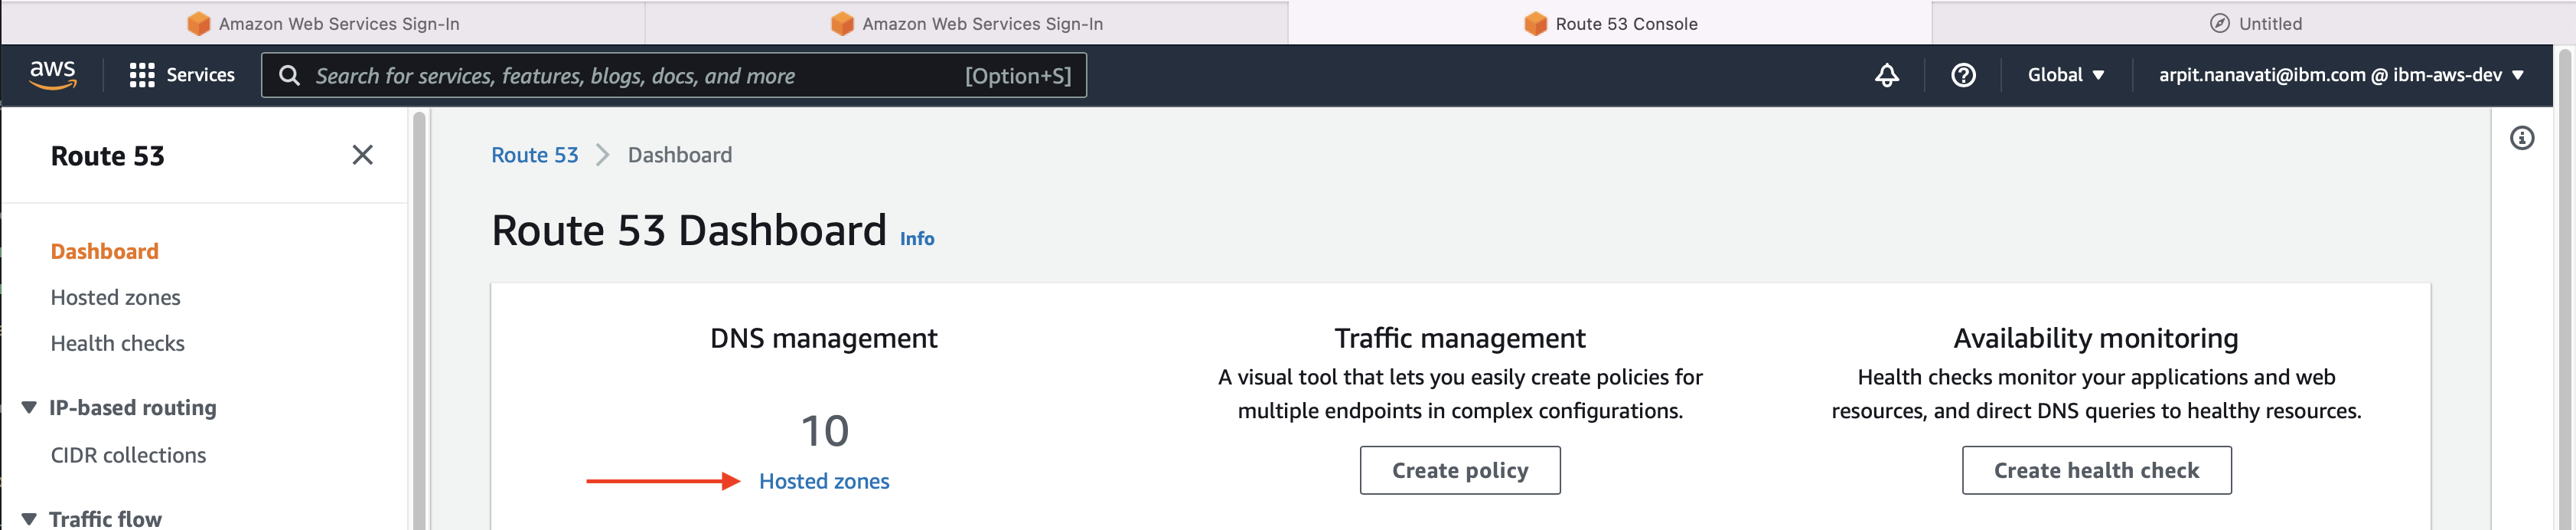2576x530 pixels.
Task: Open the info panel circle icon
Action: tap(2522, 138)
